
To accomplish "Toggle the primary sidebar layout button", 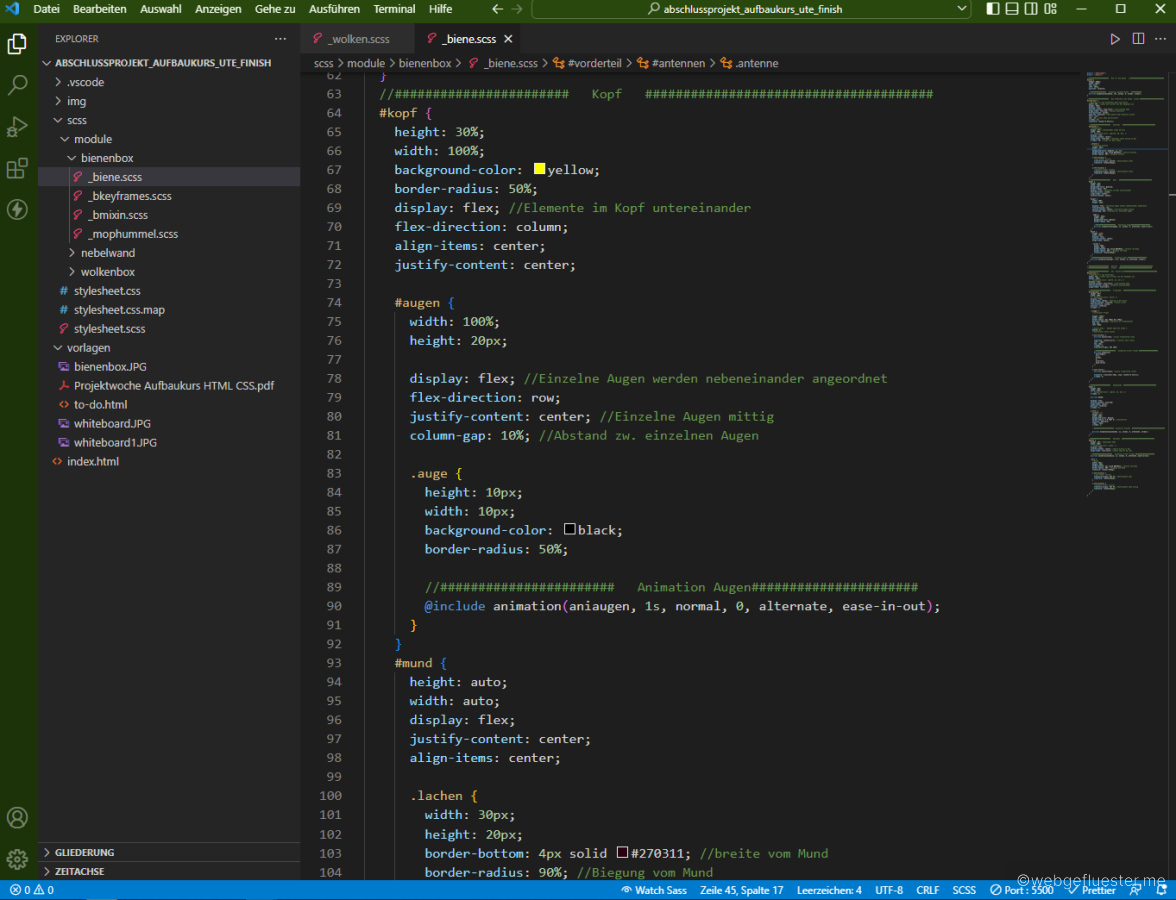I will (992, 9).
